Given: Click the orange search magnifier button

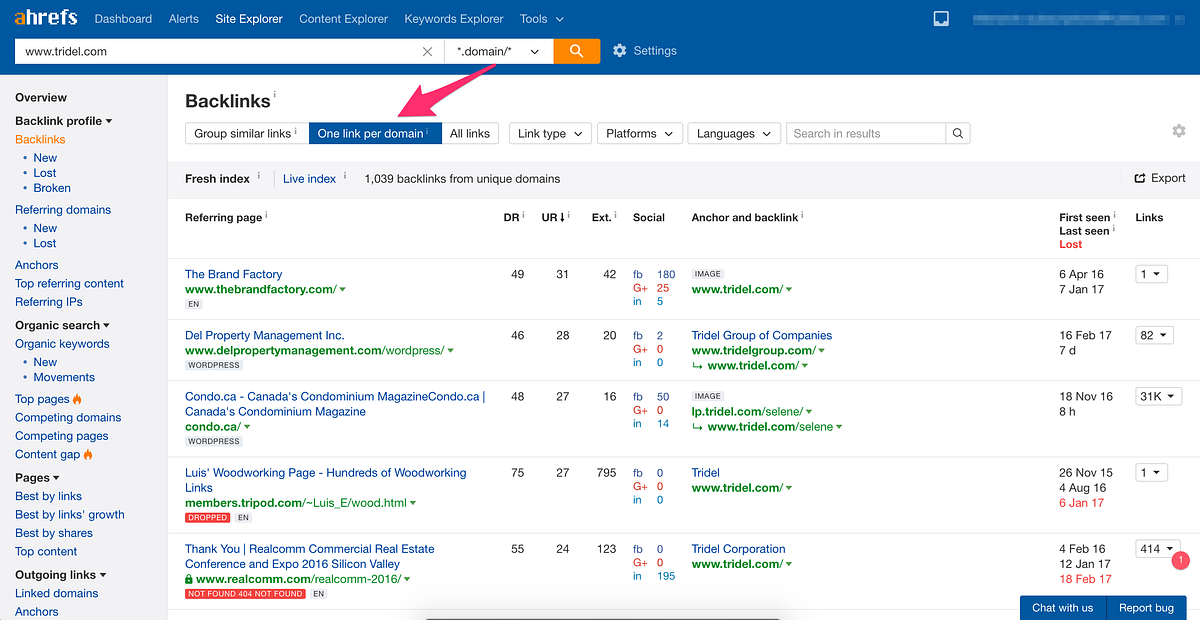Looking at the screenshot, I should tap(577, 51).
